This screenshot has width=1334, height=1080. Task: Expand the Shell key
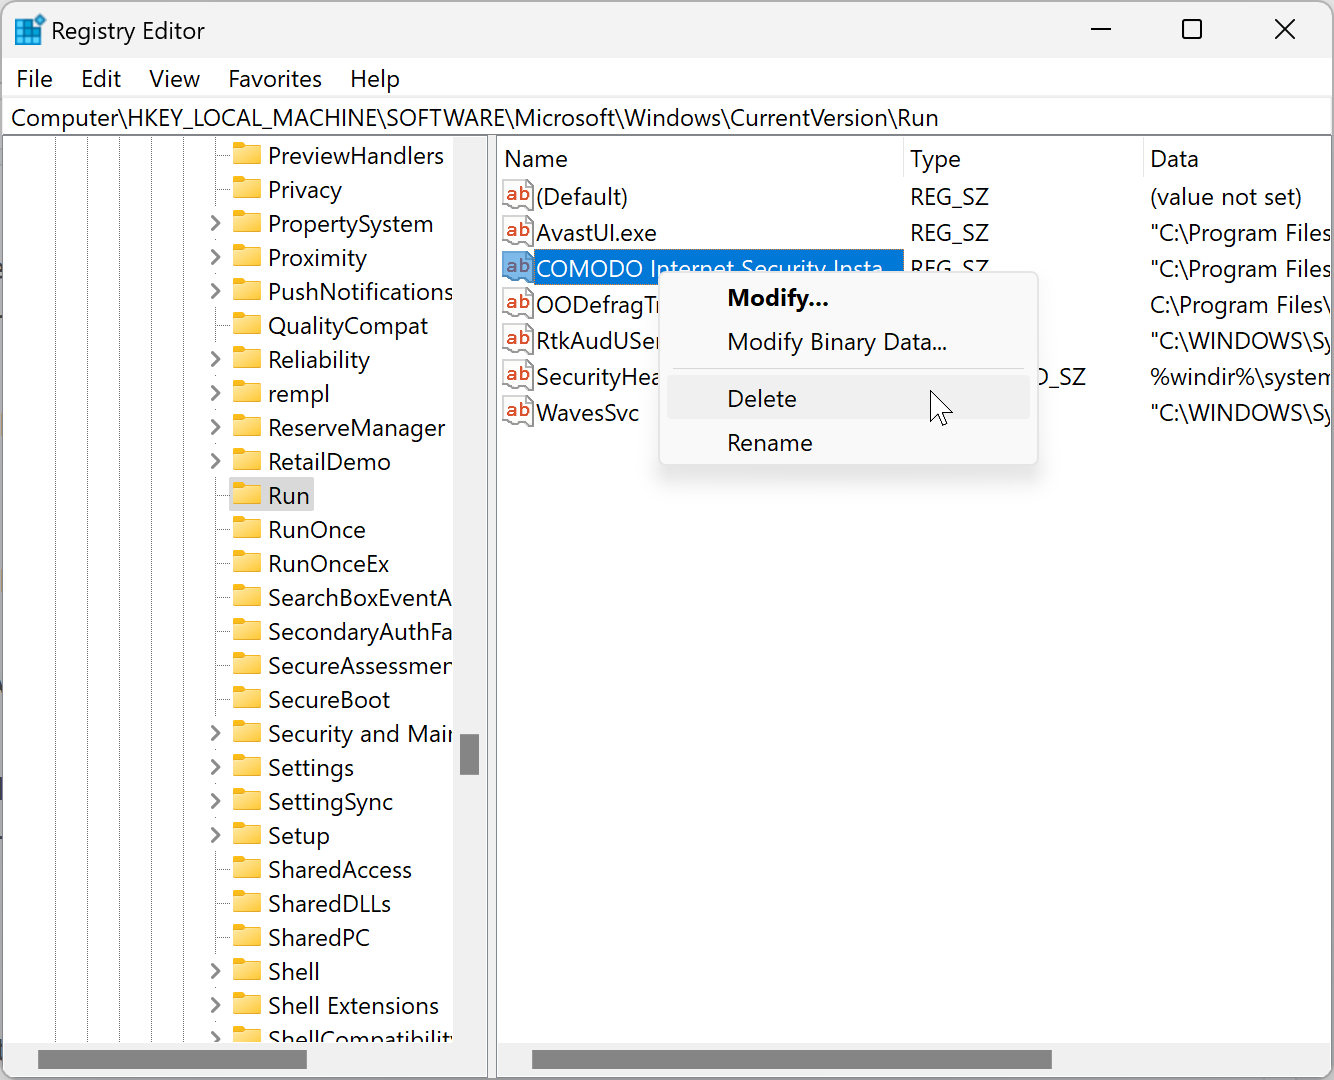(x=215, y=971)
